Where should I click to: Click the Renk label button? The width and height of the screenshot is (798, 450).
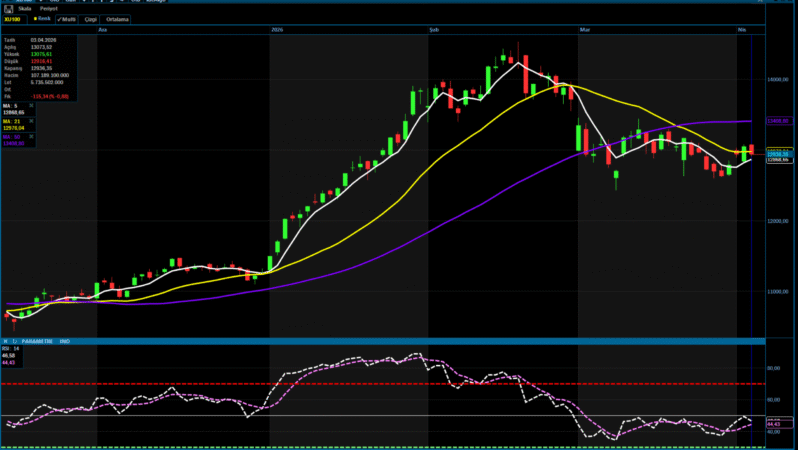point(43,18)
